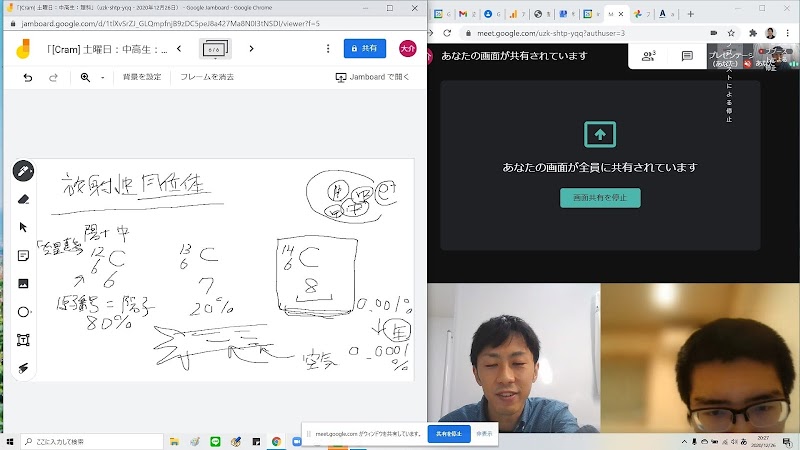Open the Windows Start menu
This screenshot has height=450, width=800.
9,441
